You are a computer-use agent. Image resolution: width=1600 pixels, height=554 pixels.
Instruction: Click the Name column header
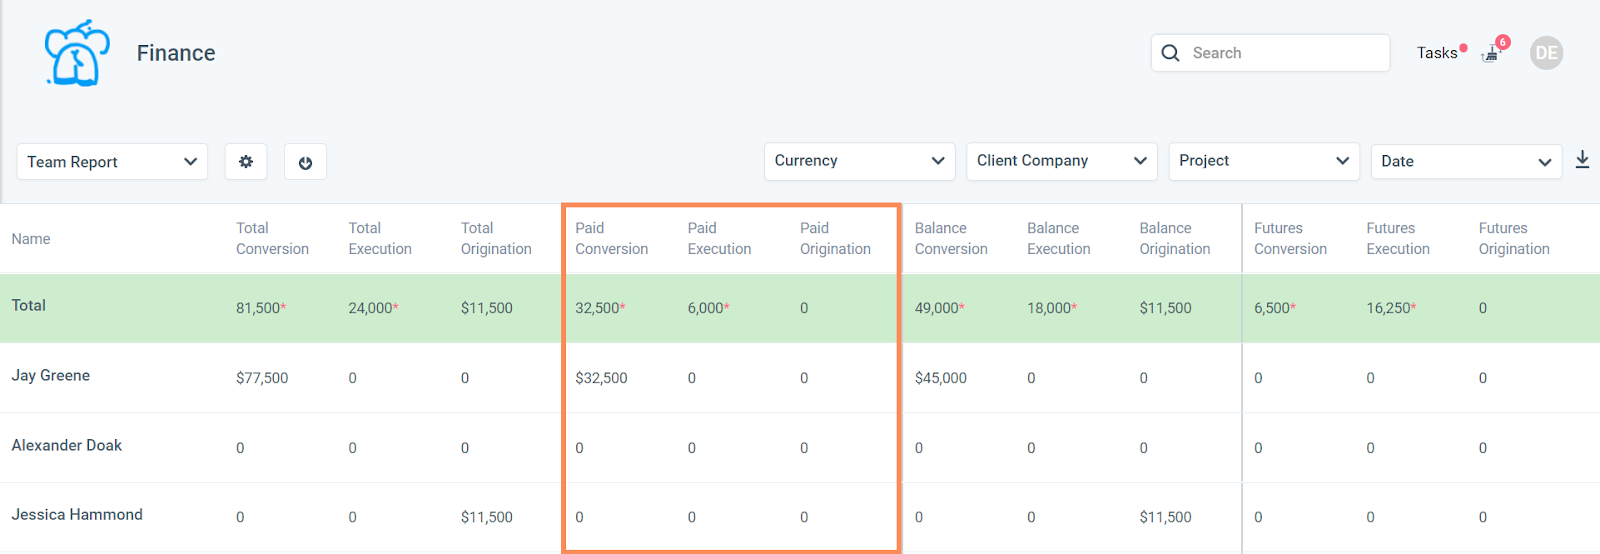click(31, 239)
